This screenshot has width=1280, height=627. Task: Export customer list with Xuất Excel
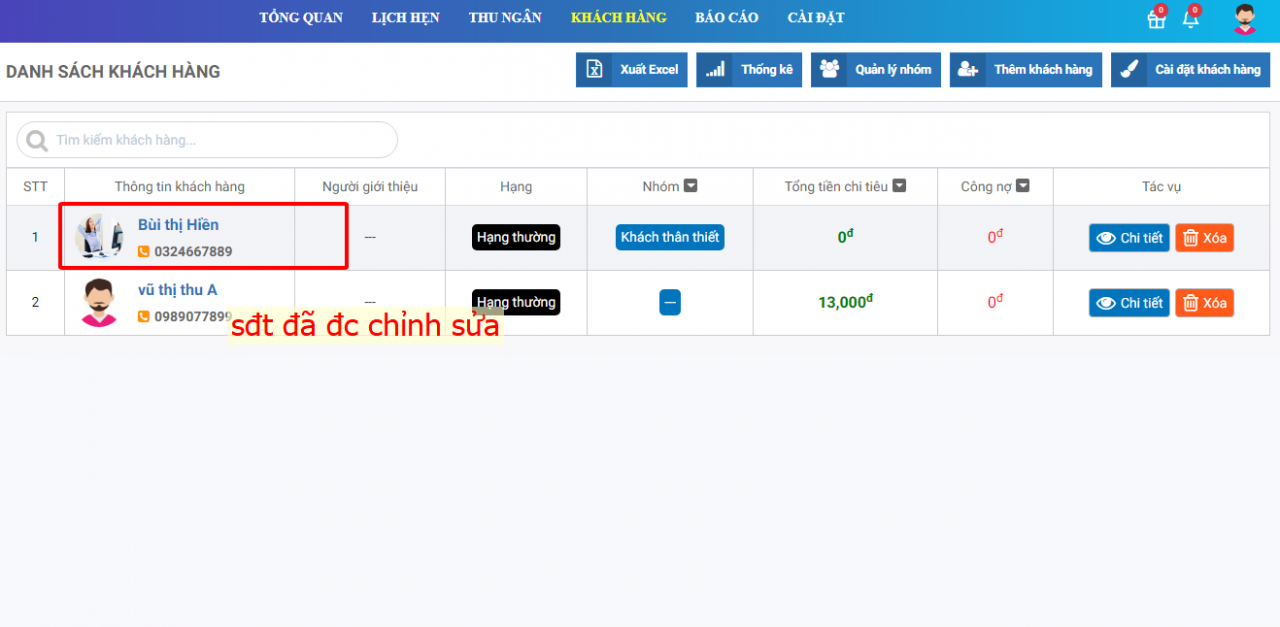point(631,70)
